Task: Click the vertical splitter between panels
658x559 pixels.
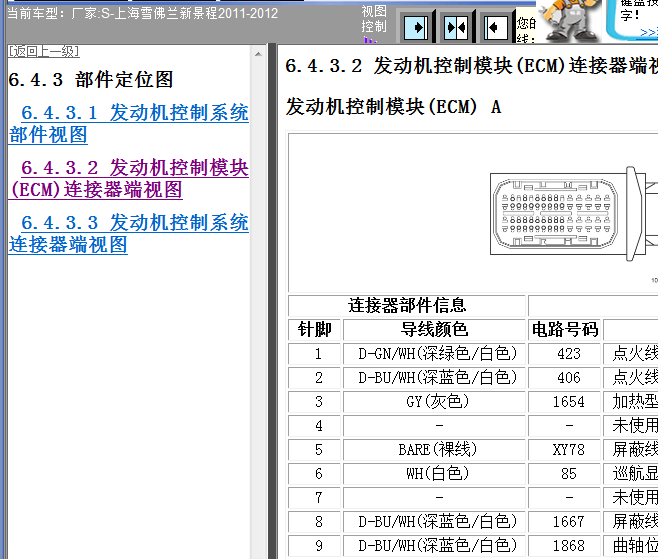Action: pyautogui.click(x=272, y=301)
